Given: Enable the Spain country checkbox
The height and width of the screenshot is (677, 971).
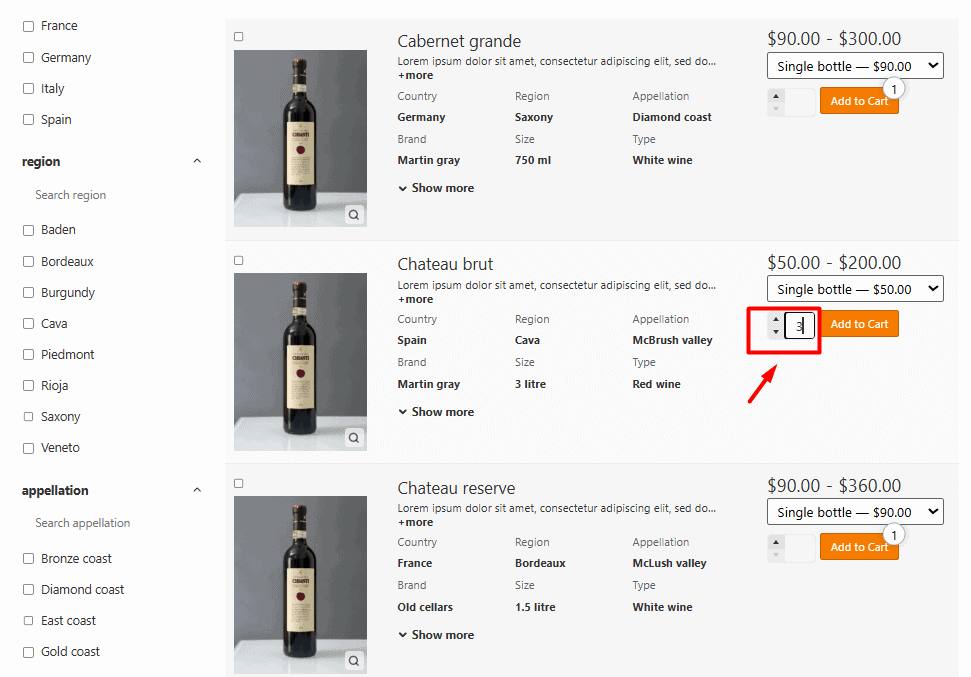Looking at the screenshot, I should (29, 120).
